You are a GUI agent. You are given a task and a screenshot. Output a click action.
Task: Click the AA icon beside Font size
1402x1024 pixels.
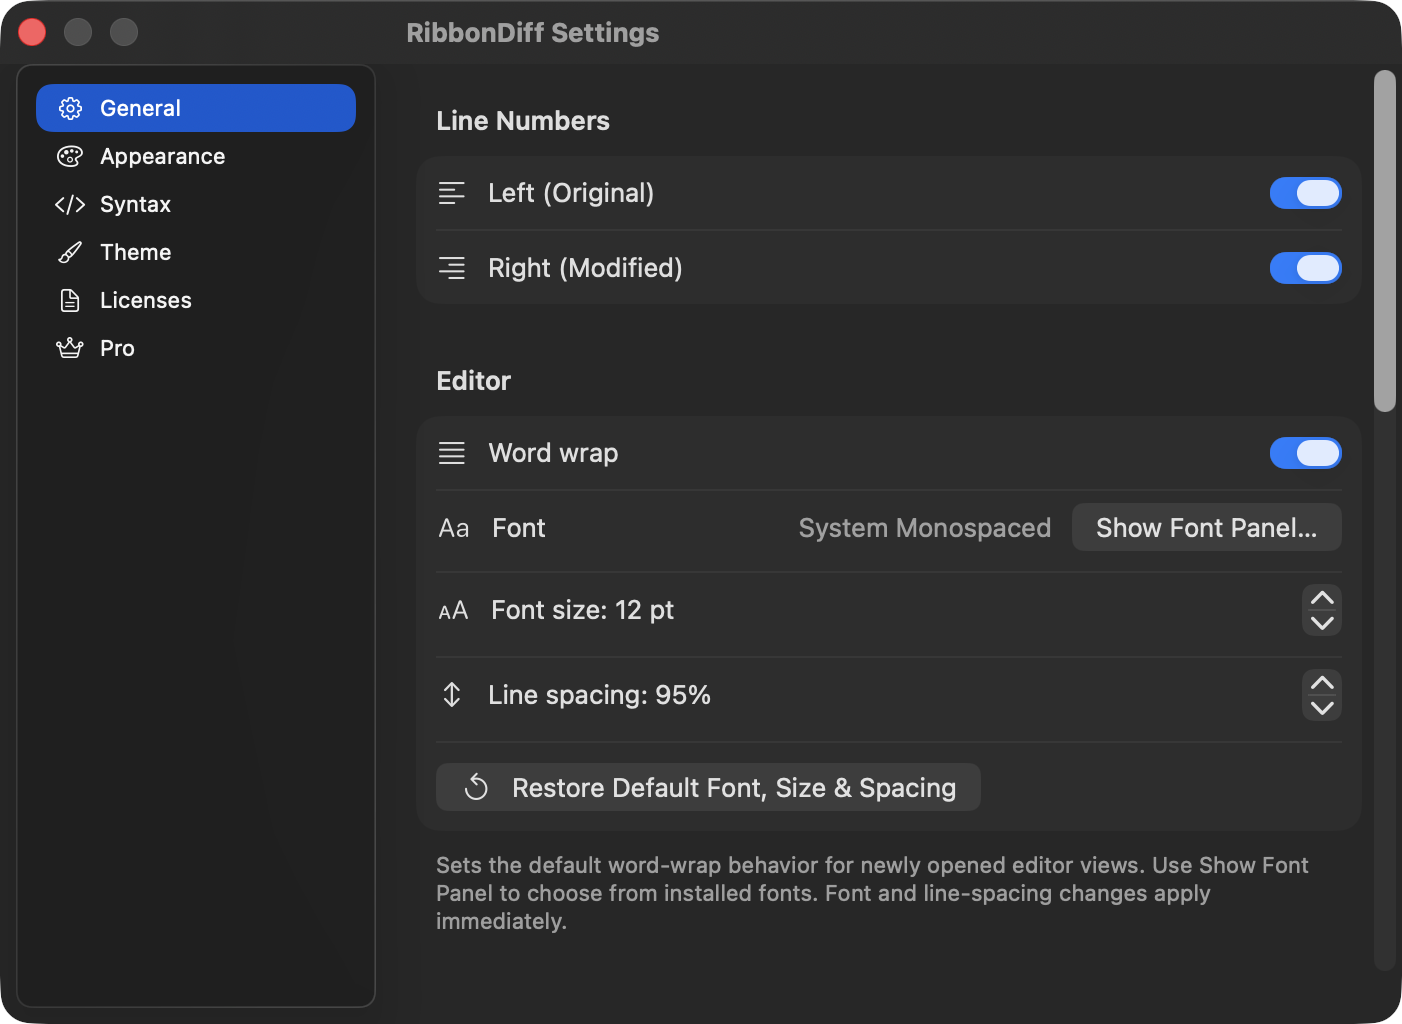click(454, 610)
